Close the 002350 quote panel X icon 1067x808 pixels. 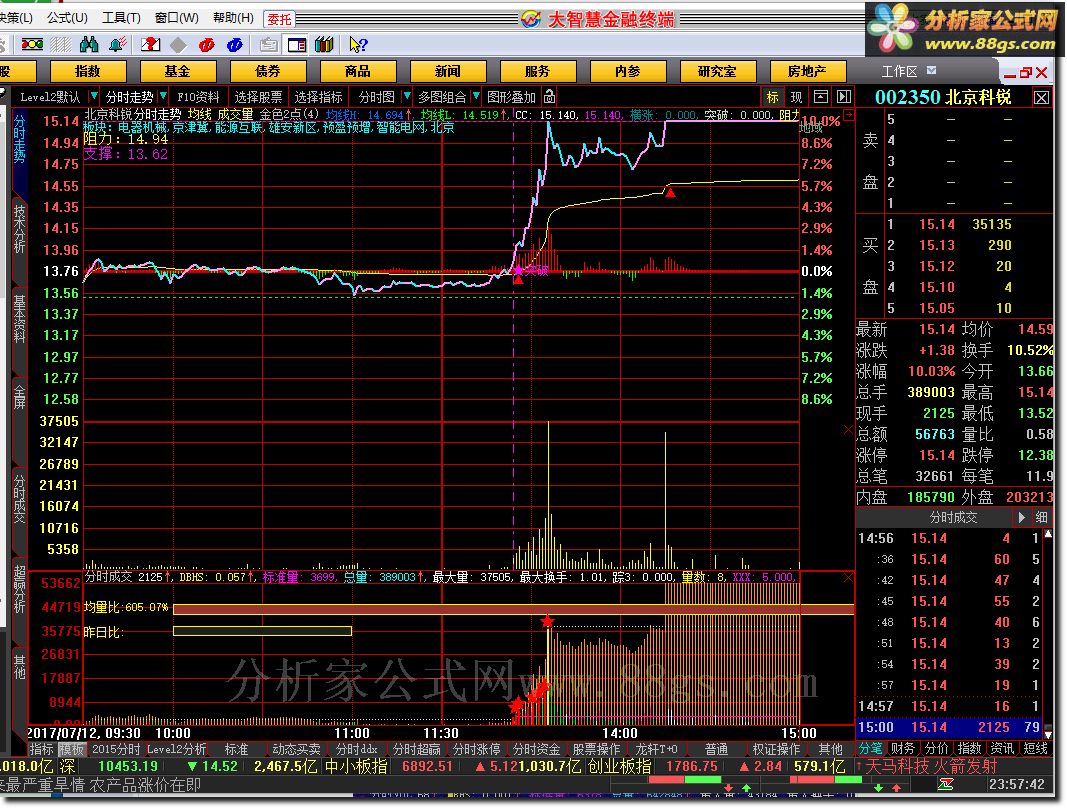coord(1041,97)
